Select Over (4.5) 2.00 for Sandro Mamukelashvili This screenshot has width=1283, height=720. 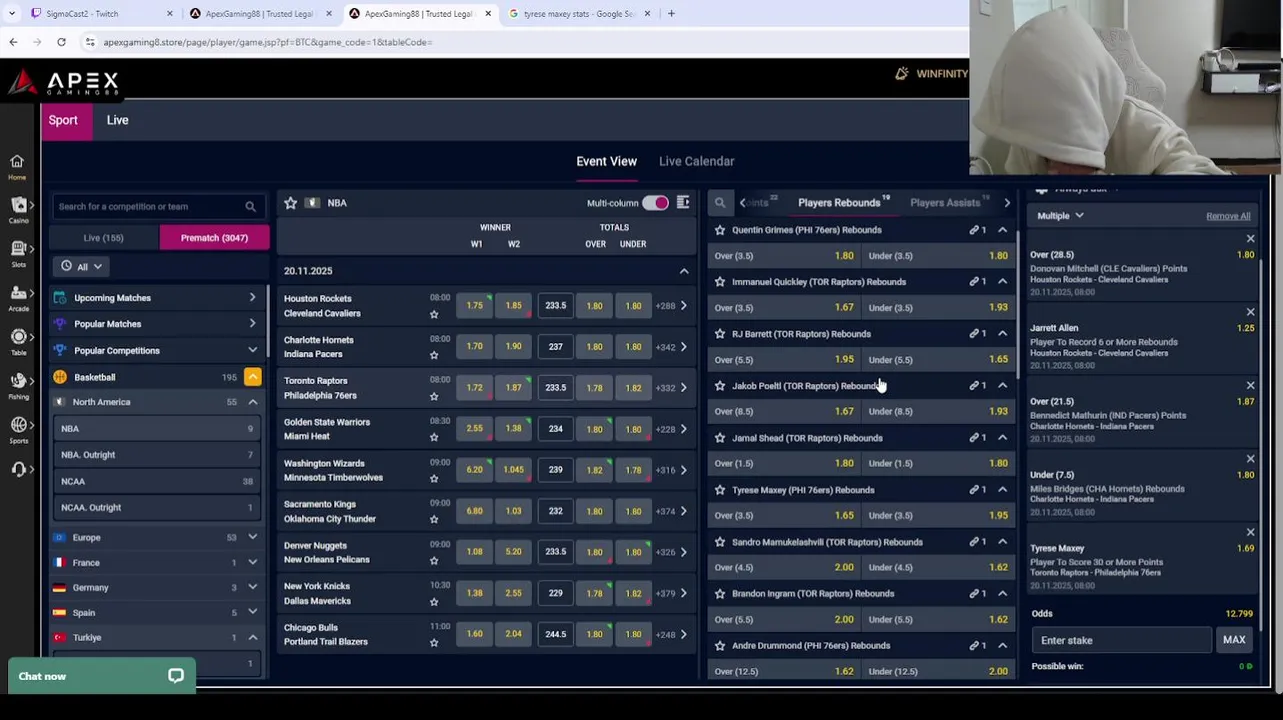pyautogui.click(x=786, y=568)
